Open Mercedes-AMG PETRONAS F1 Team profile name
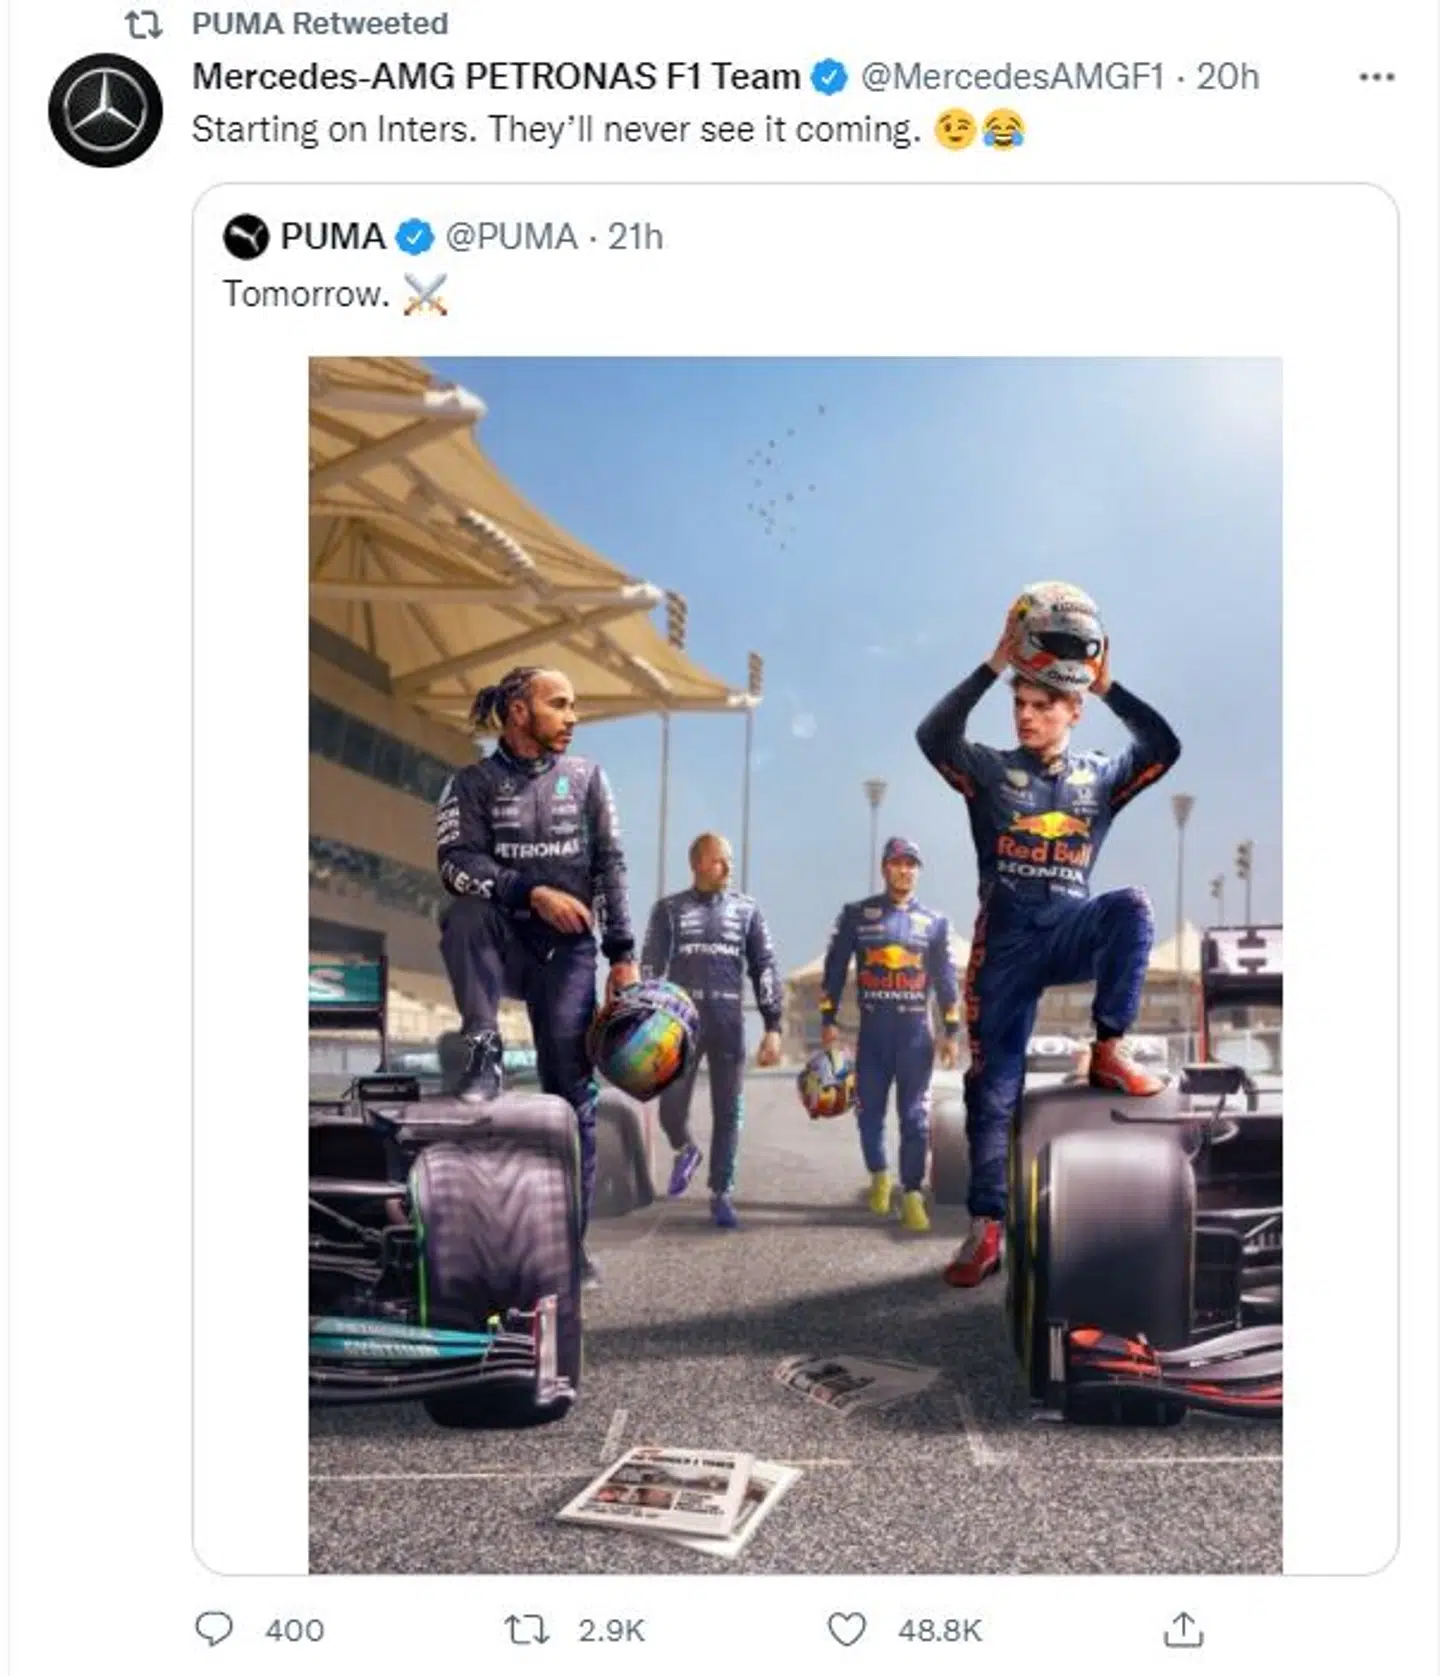The image size is (1440, 1676). click(x=495, y=77)
